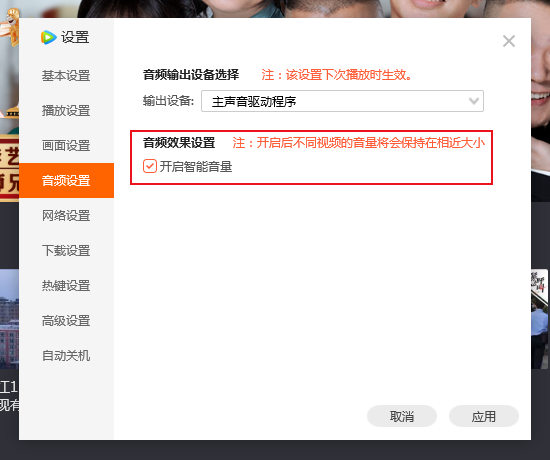This screenshot has height=460, width=550.
Task: Open the 主声音驱动程序 combo box
Action: click(x=342, y=101)
